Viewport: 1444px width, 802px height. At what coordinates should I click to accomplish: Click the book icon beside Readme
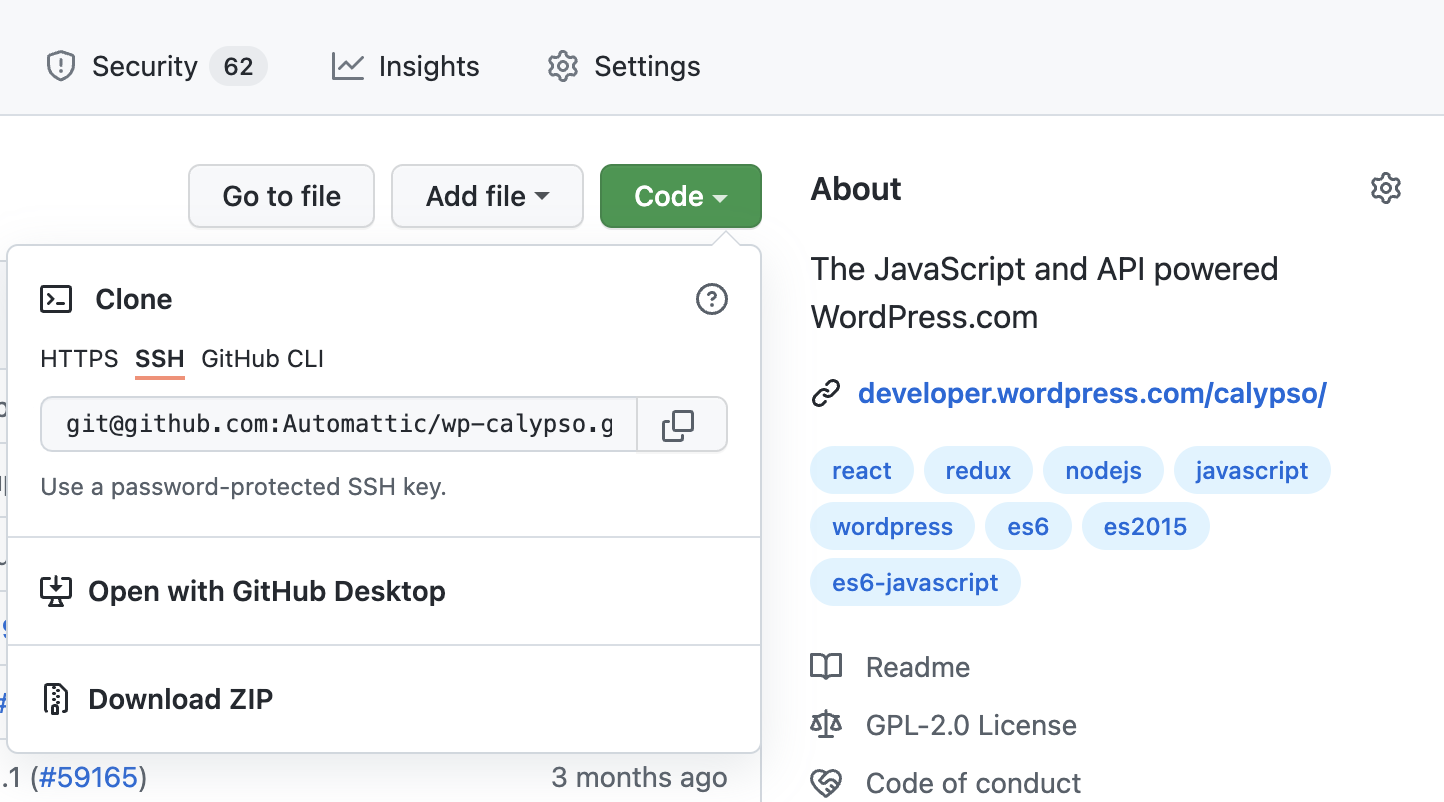point(826,667)
